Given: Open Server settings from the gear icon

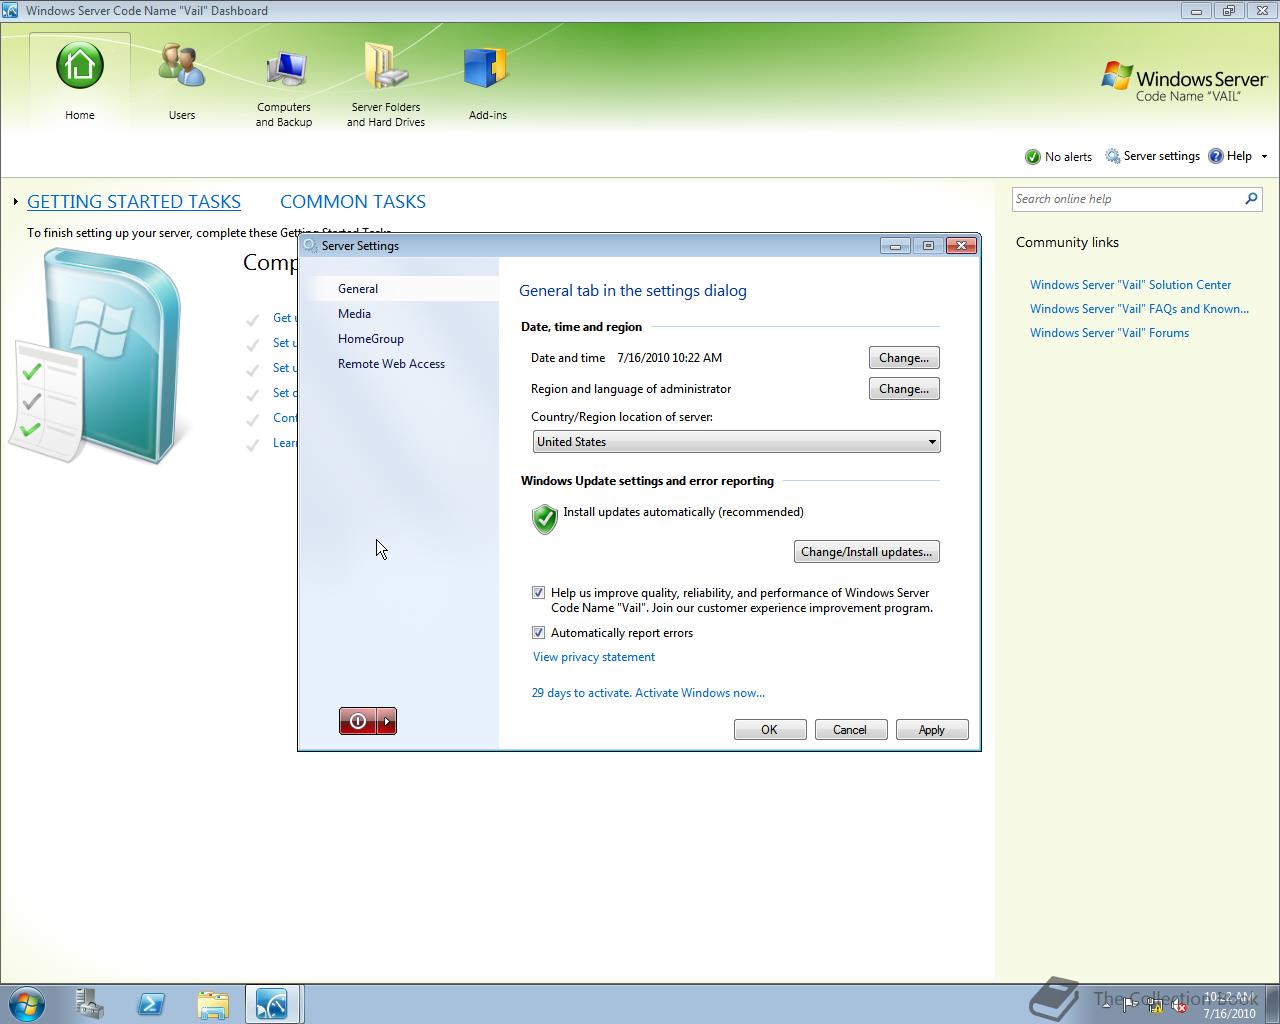Looking at the screenshot, I should tap(1113, 156).
